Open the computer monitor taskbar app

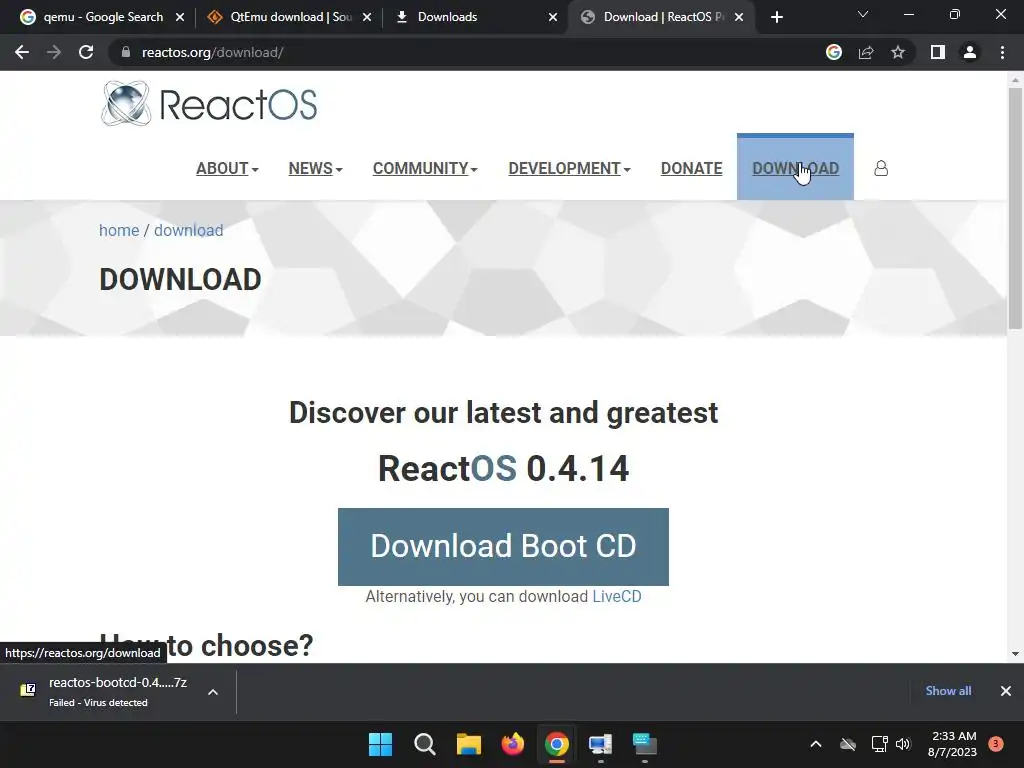[x=600, y=744]
